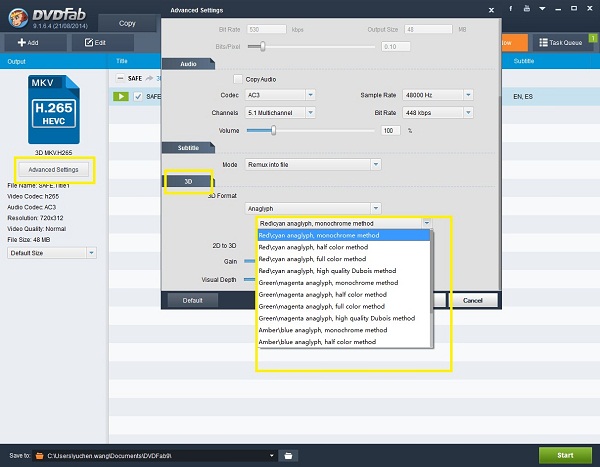Click the Bits/Pixel slider handle
600x467 pixels.
262,46
